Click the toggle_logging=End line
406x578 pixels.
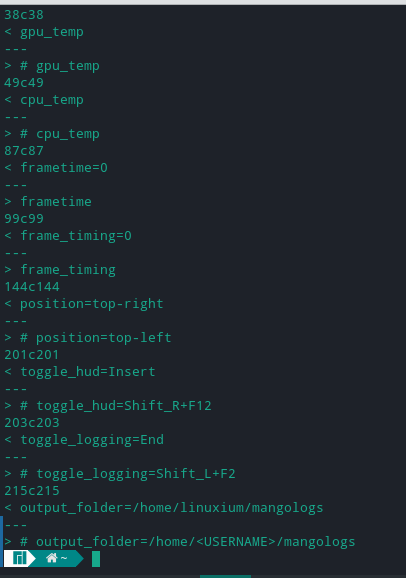[x=84, y=439]
